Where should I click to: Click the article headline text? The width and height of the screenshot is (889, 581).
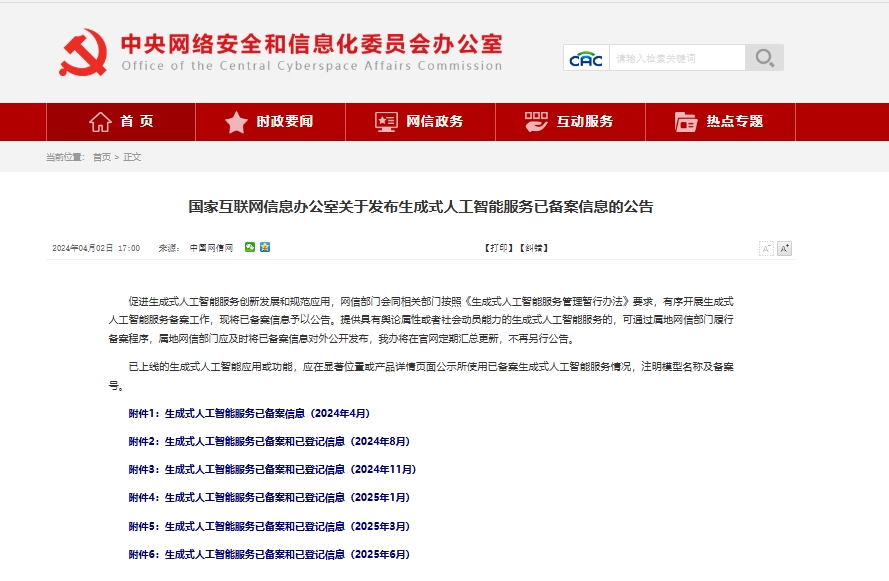pos(421,206)
